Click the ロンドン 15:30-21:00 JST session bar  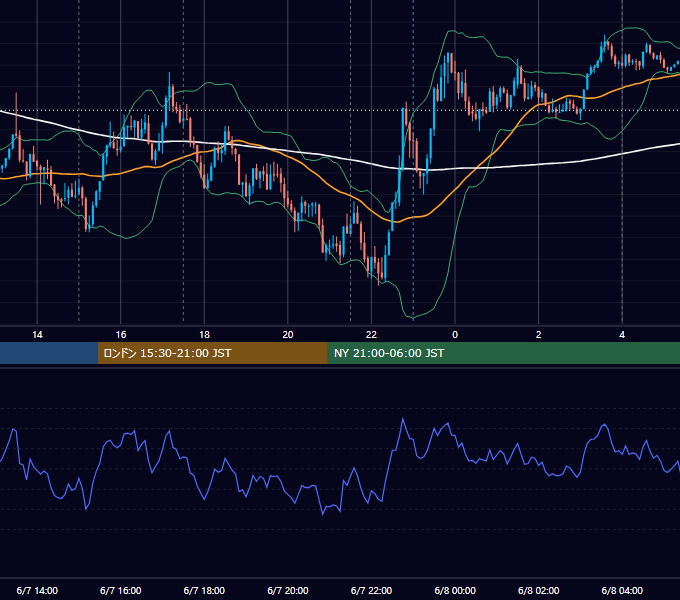212,353
